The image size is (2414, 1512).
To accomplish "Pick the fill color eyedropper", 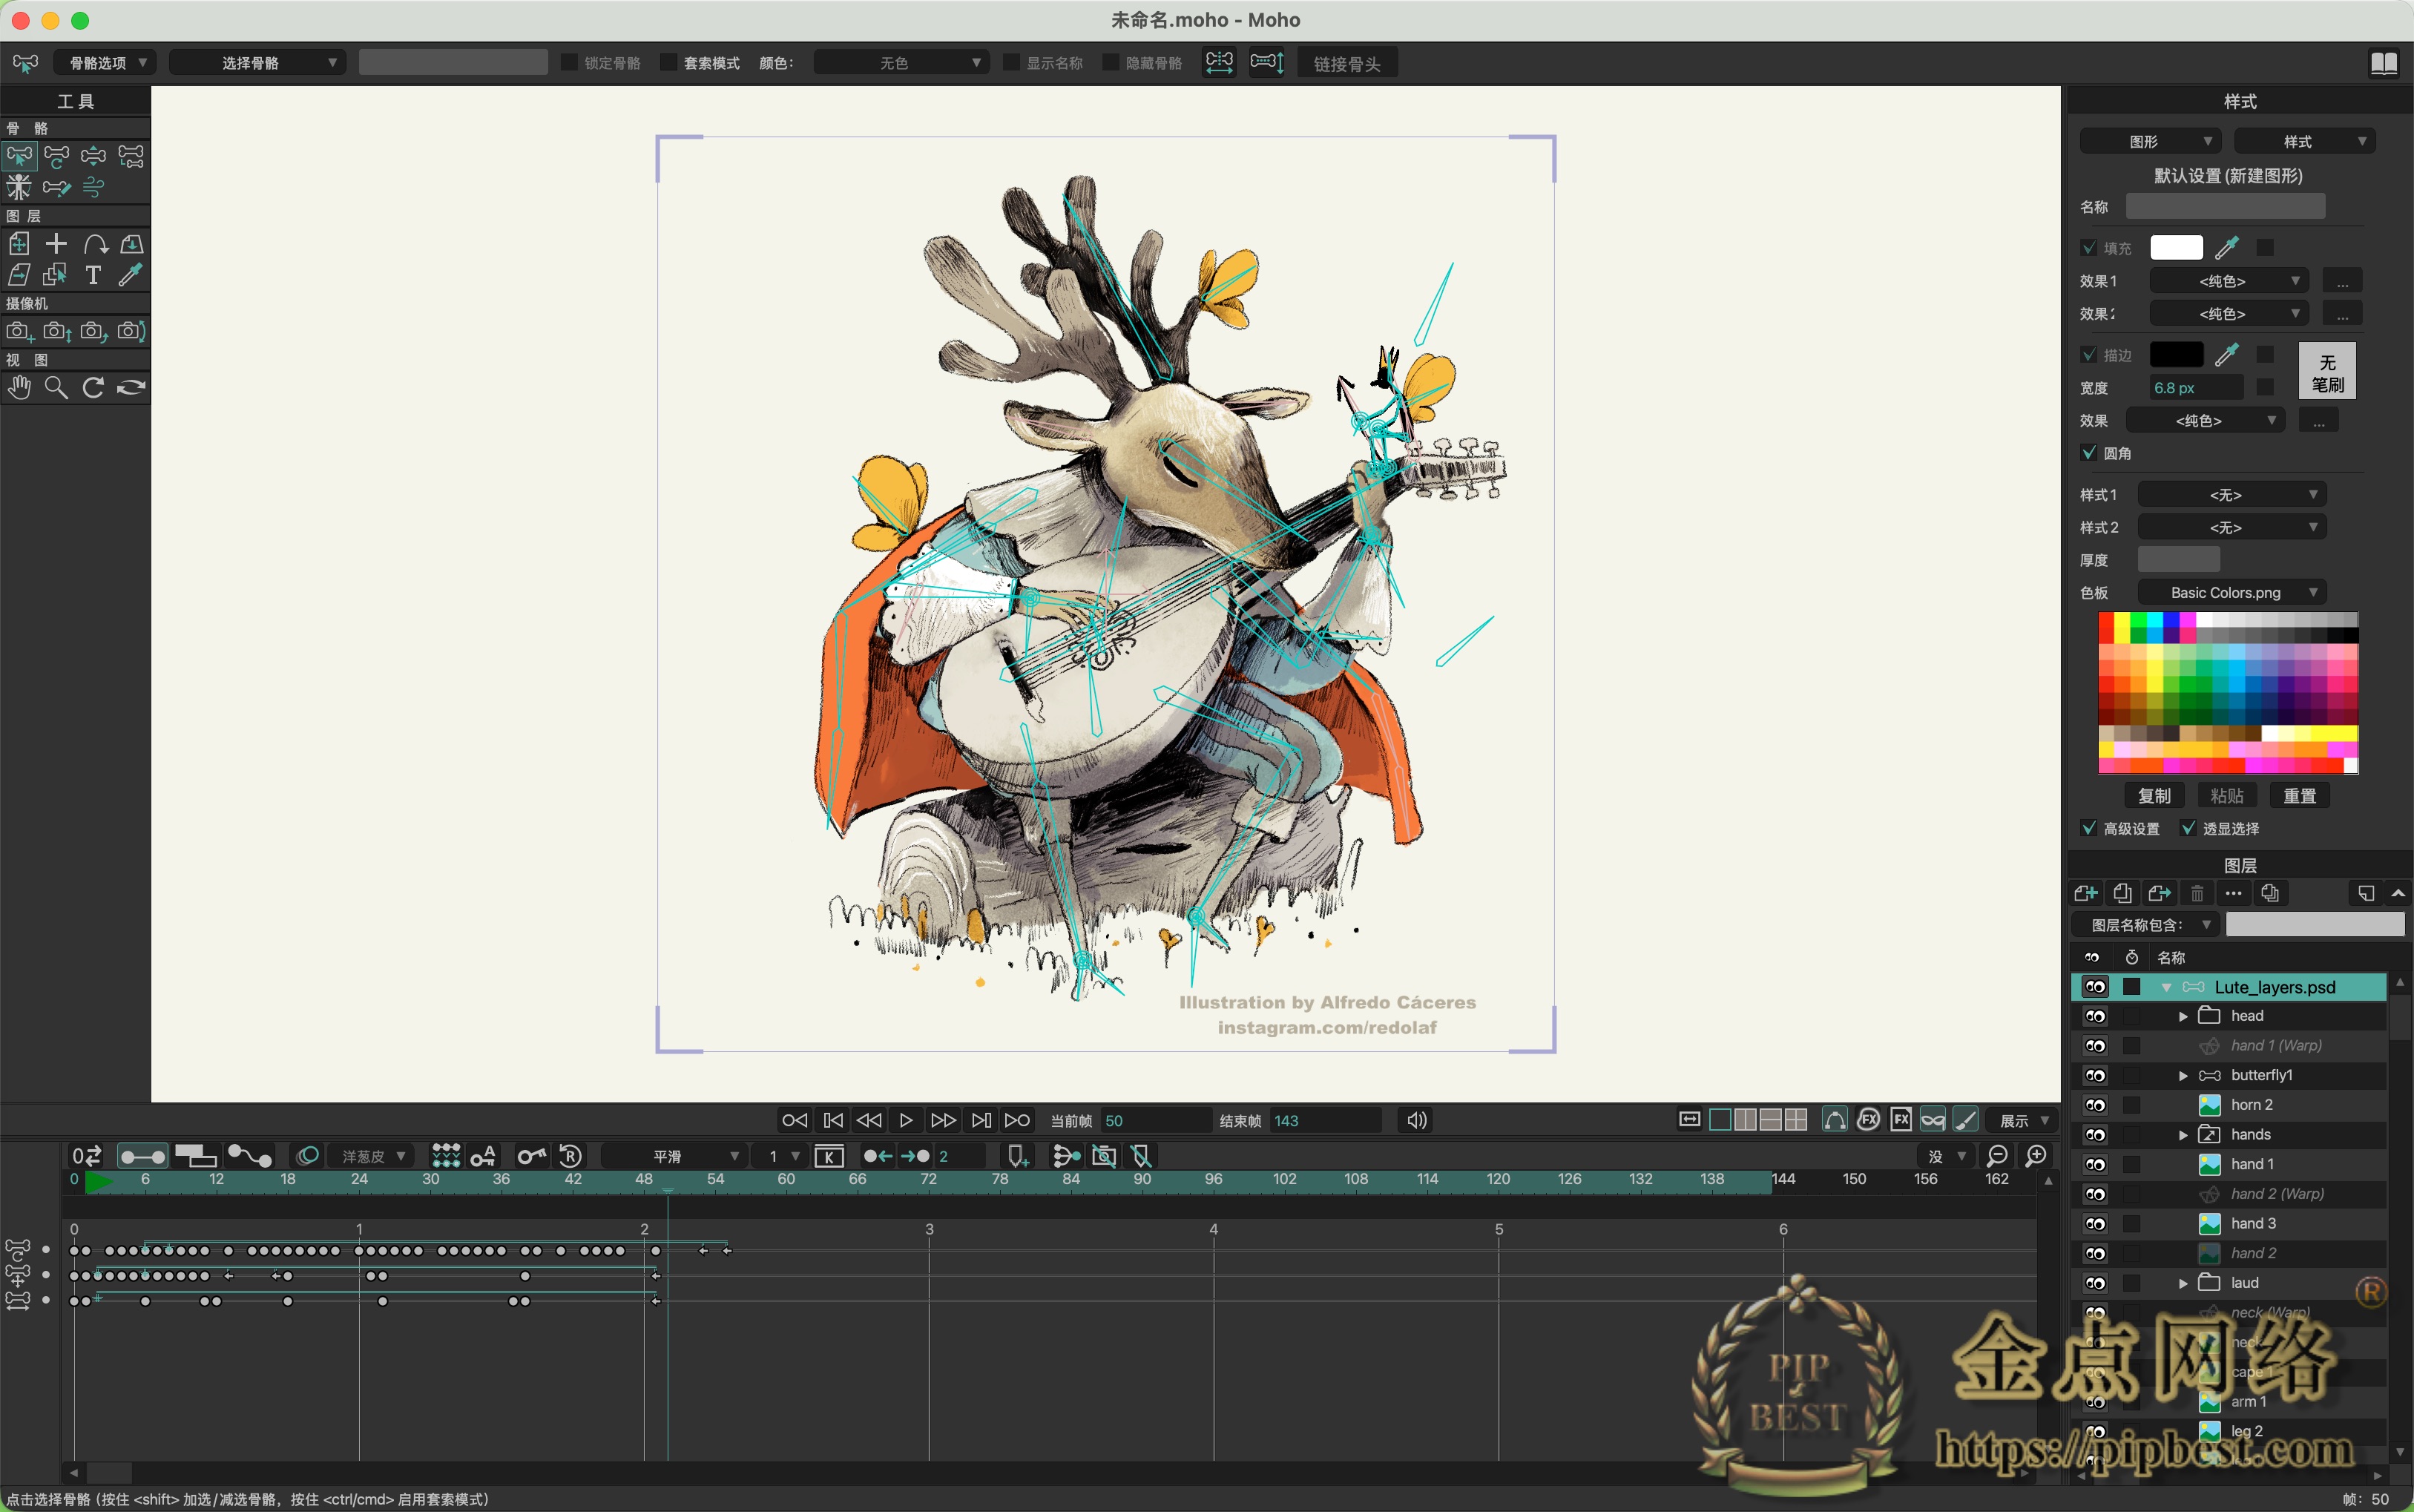I will [x=2227, y=248].
